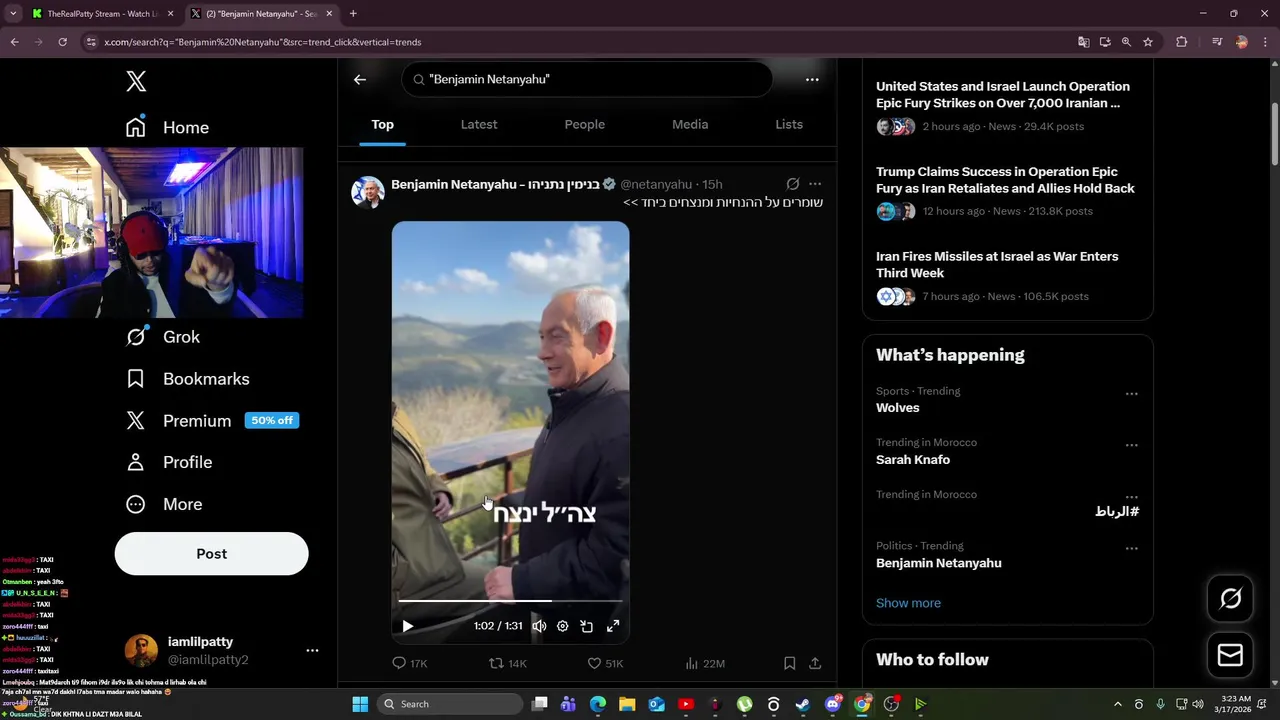Open Benjamin Netanyahu's avatar on the post

368,192
